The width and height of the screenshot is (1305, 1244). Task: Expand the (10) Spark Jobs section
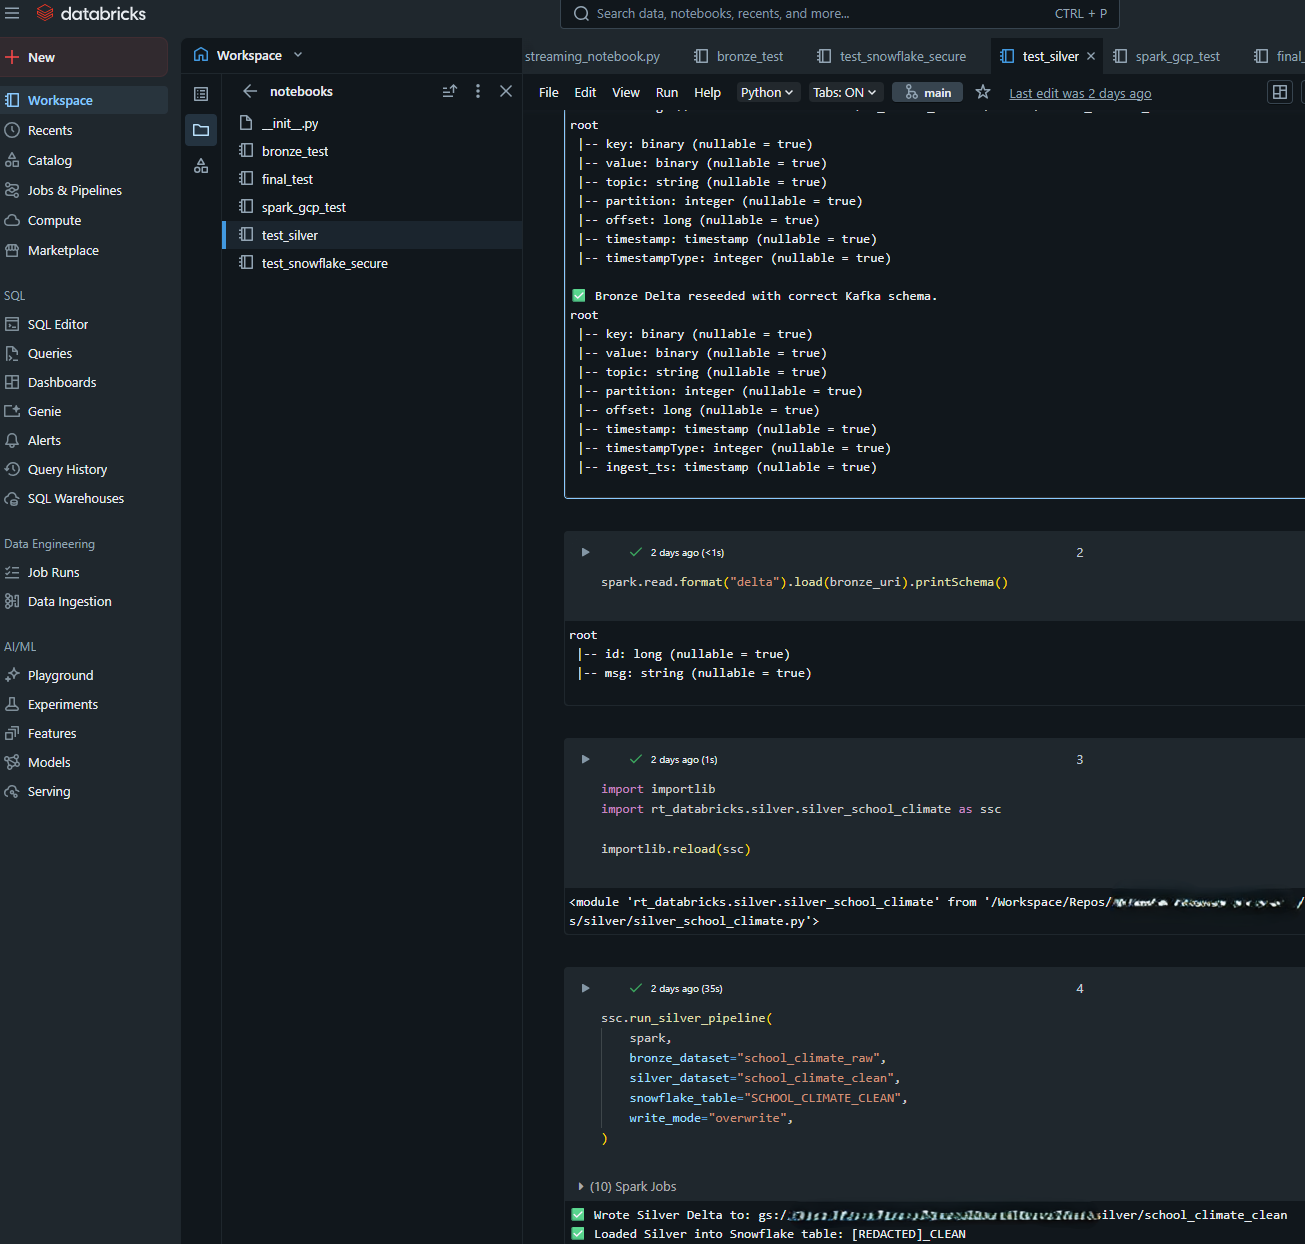click(x=627, y=1186)
